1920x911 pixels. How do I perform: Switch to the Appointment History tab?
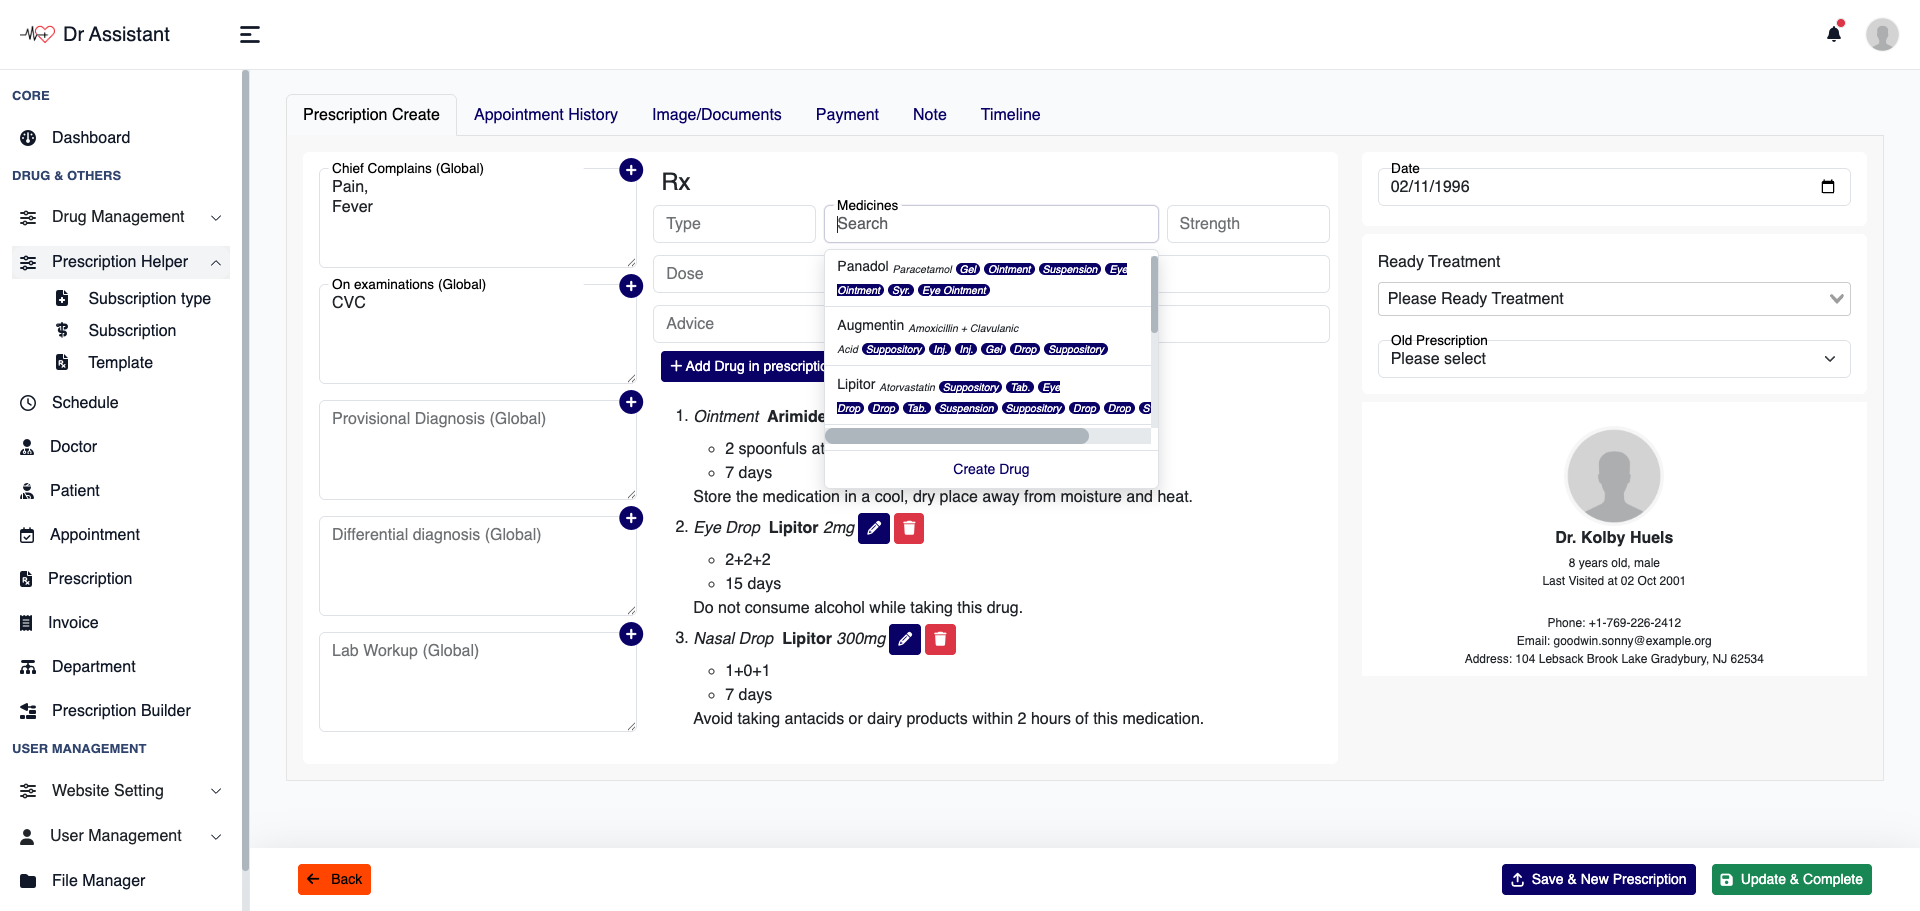click(545, 115)
